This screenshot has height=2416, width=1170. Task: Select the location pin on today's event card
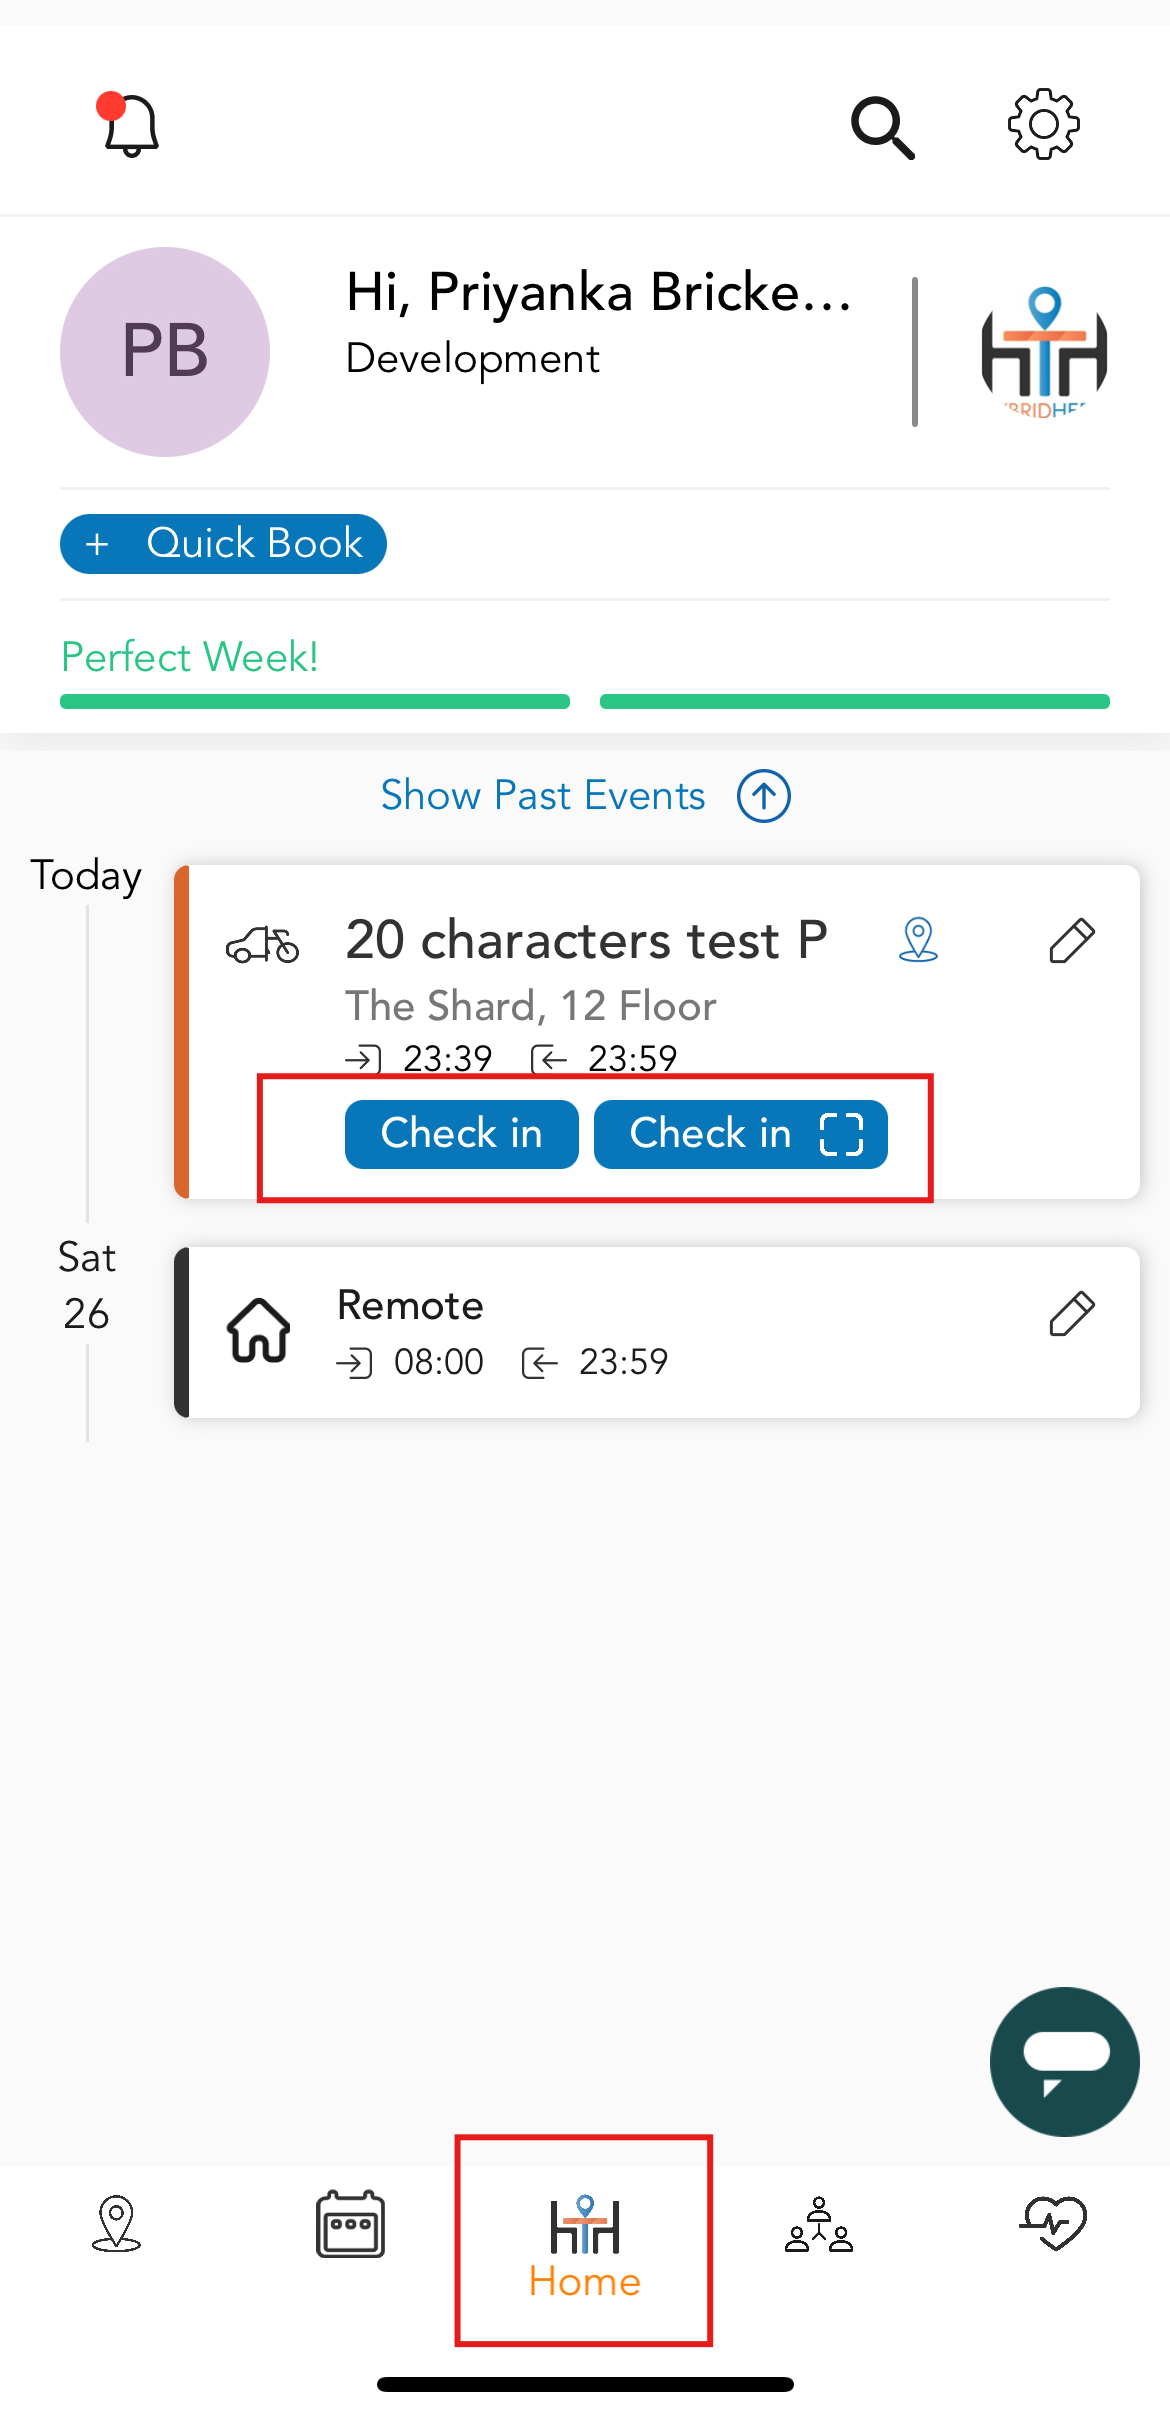point(919,940)
